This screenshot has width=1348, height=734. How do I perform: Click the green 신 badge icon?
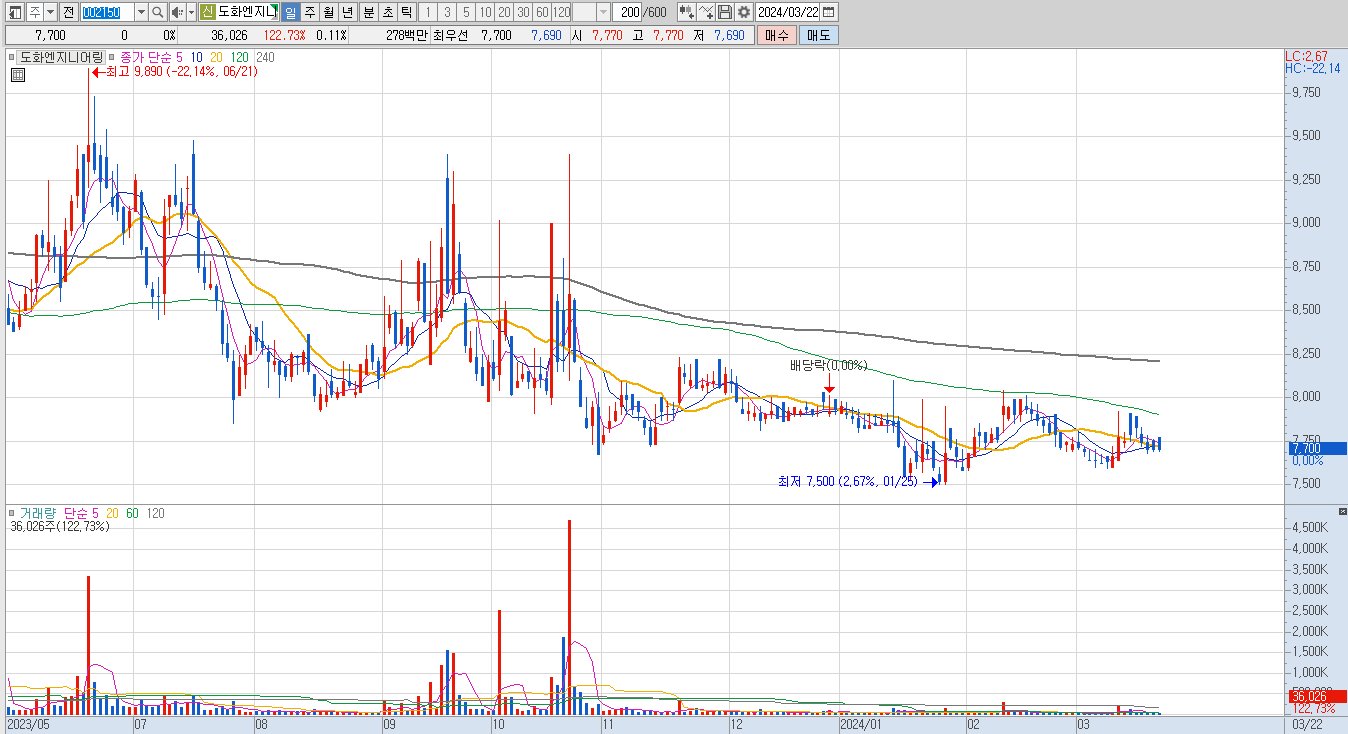pos(207,12)
